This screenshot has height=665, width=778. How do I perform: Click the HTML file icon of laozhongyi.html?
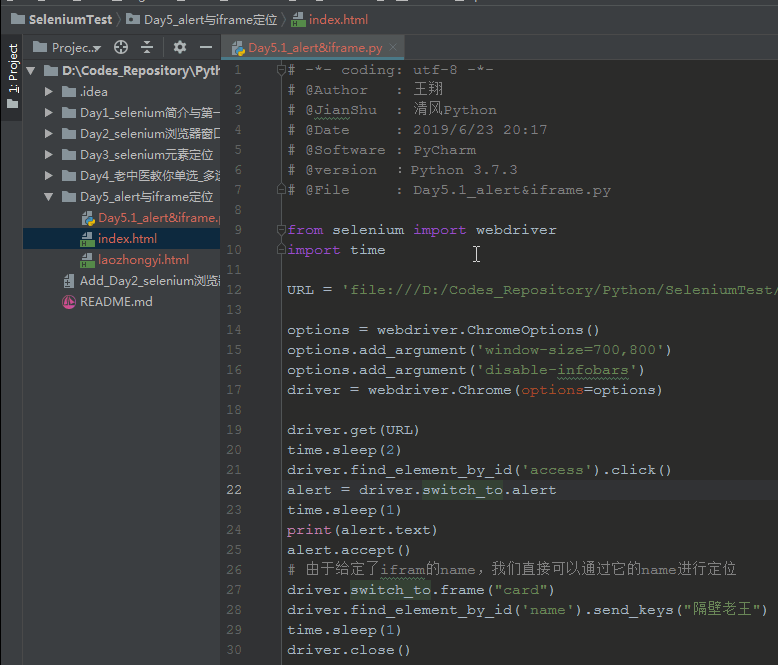pos(87,260)
